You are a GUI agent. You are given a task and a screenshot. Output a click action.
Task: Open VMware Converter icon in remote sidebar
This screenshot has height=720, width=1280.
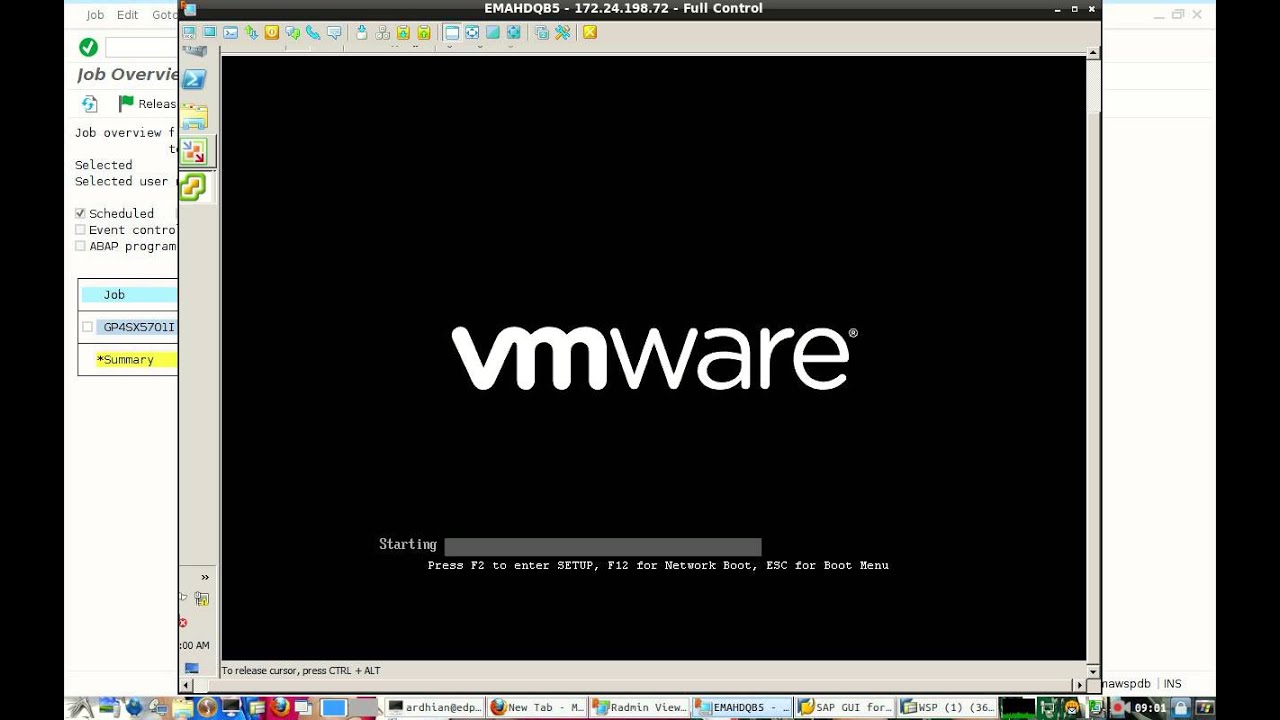[x=194, y=152]
